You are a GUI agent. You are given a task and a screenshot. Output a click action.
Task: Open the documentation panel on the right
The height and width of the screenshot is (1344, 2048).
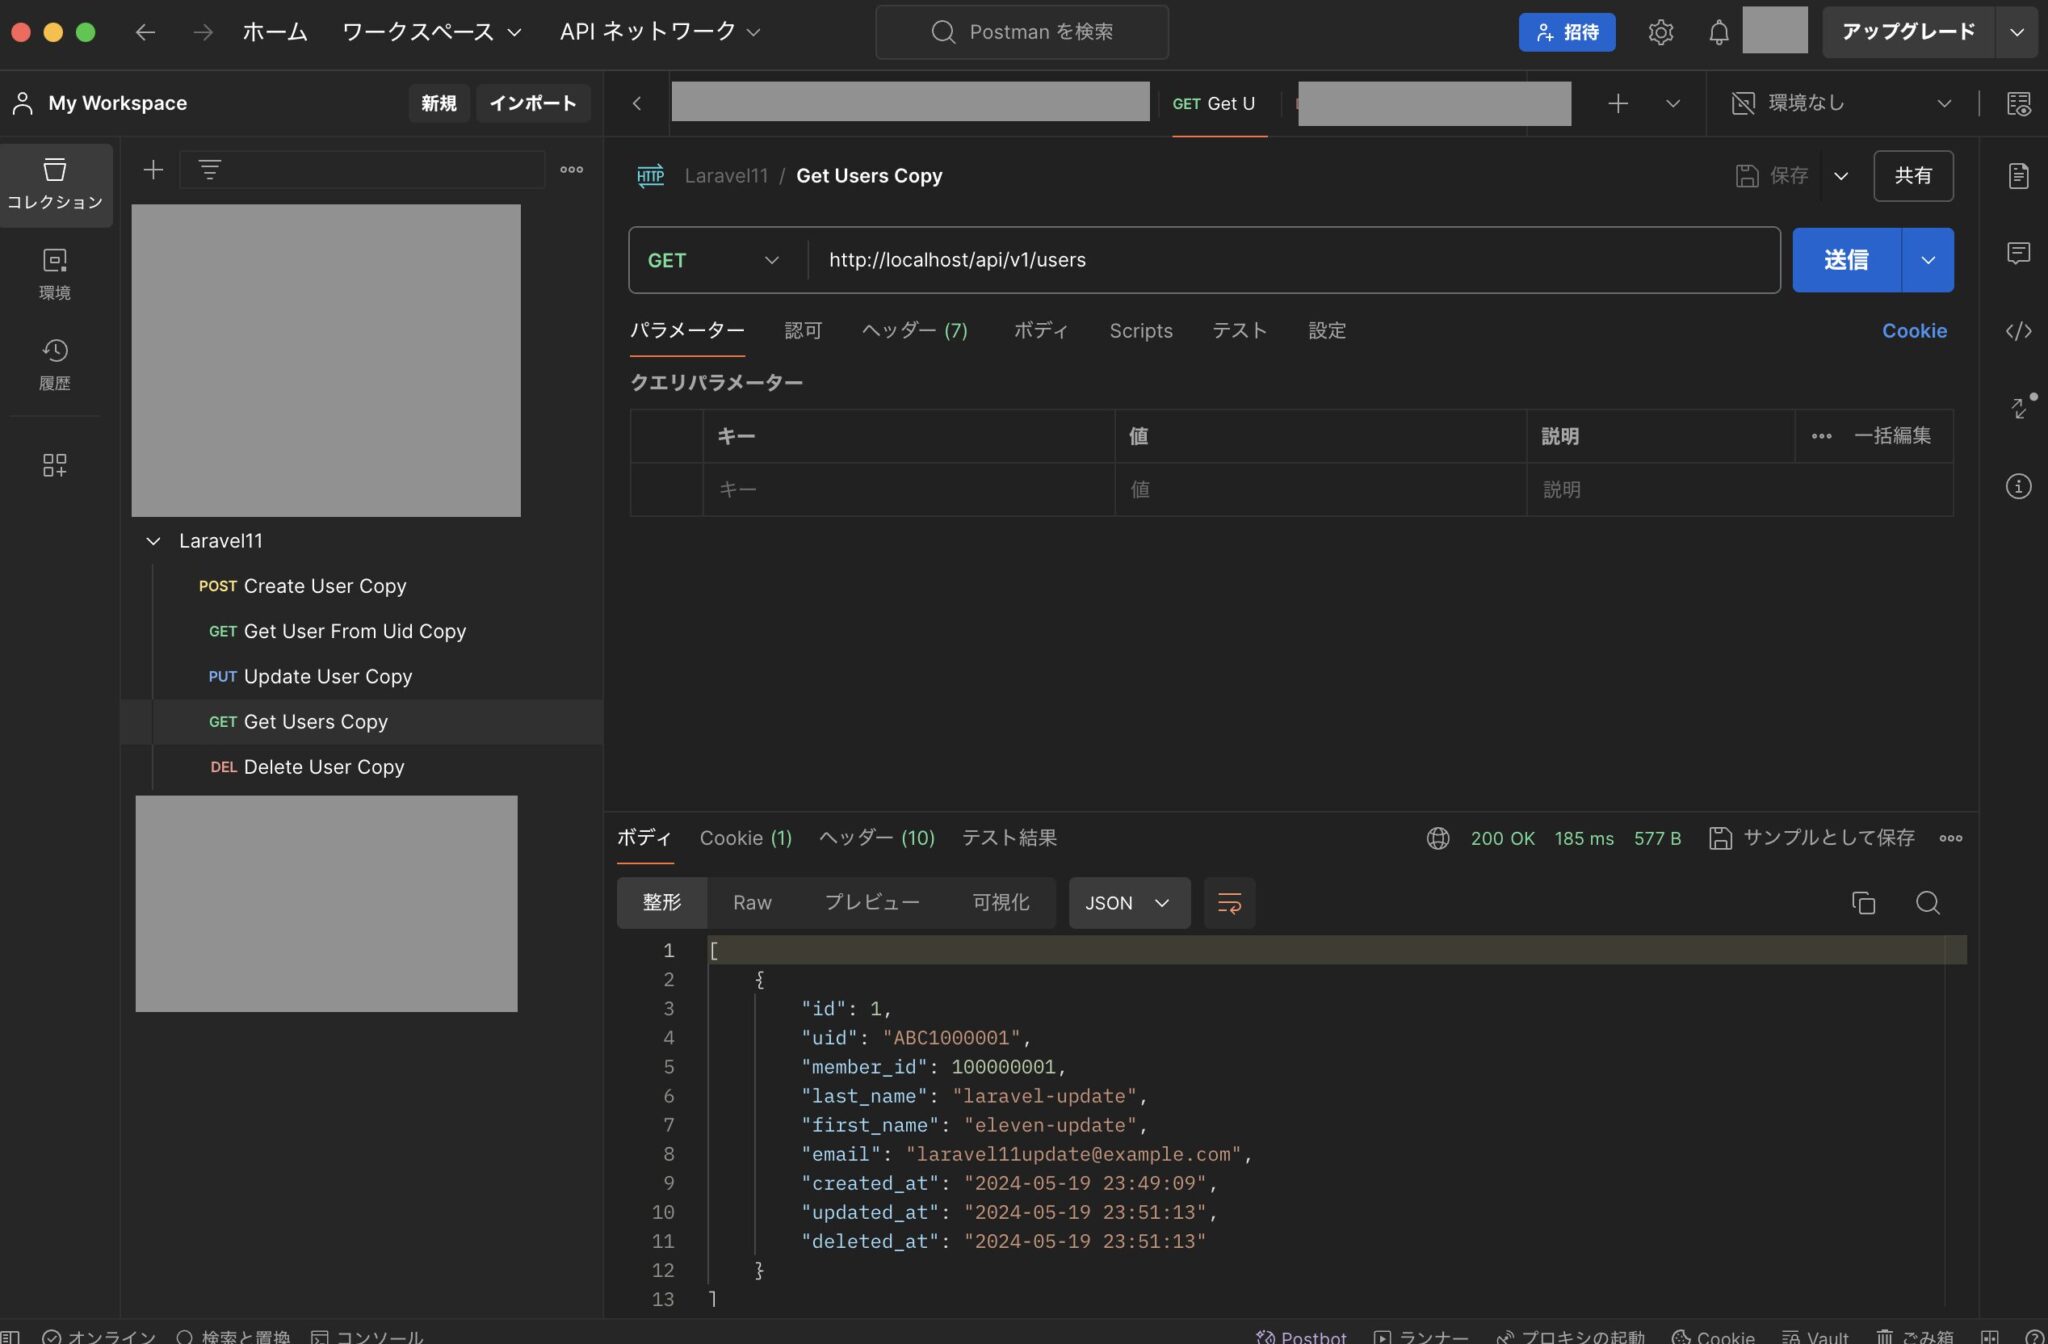point(2019,176)
